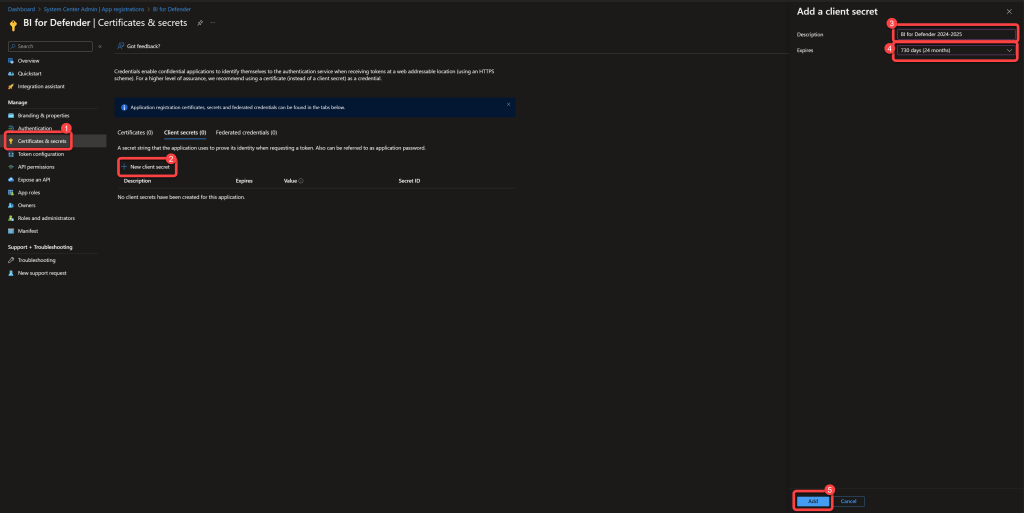Expand the Expires dropdown set to 730 days
The height and width of the screenshot is (513, 1024).
coord(955,49)
